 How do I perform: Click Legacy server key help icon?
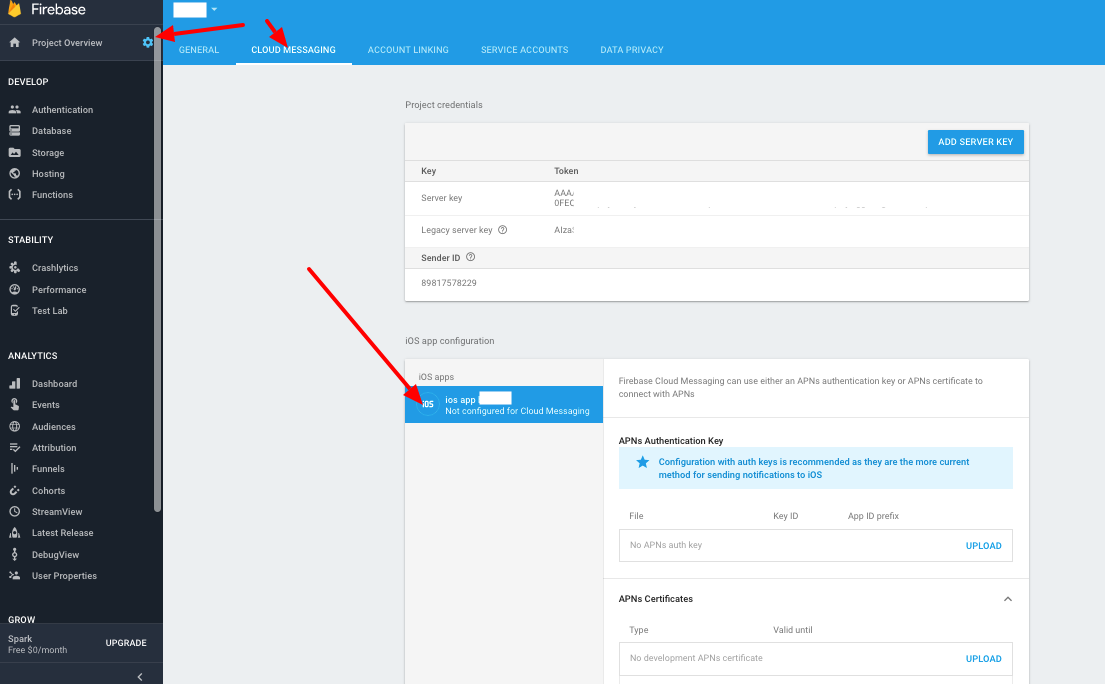coord(502,230)
